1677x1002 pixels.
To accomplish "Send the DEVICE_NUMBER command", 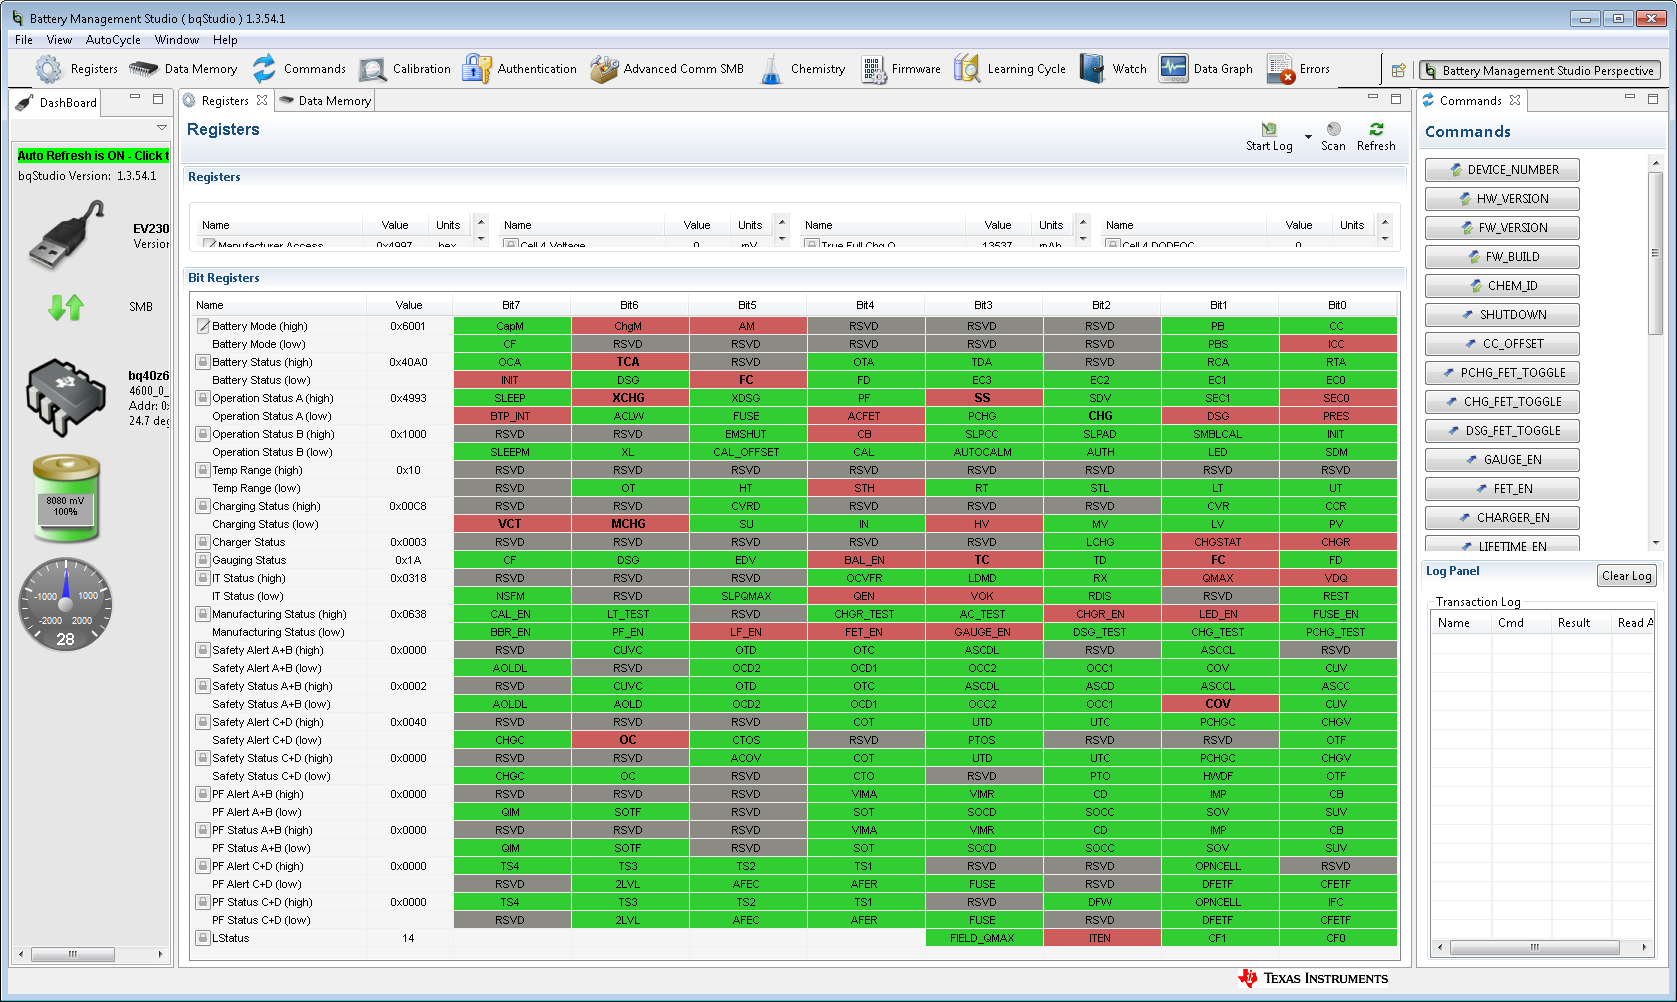I will tap(1502, 170).
